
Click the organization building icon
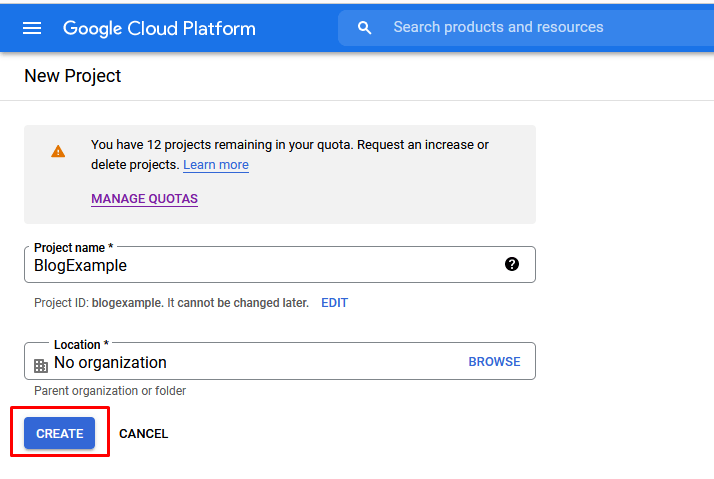pyautogui.click(x=41, y=365)
